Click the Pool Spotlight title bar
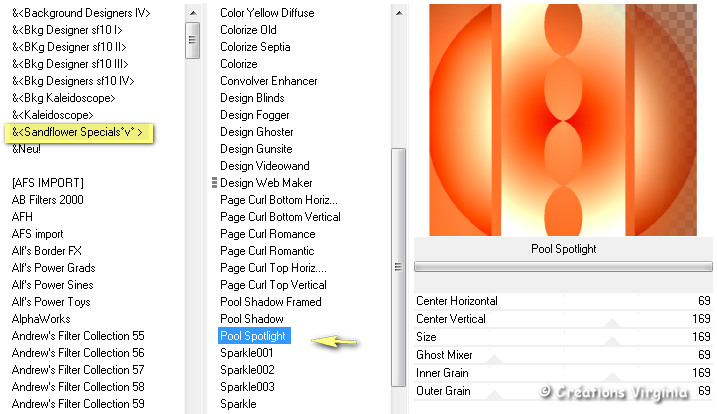 point(562,248)
